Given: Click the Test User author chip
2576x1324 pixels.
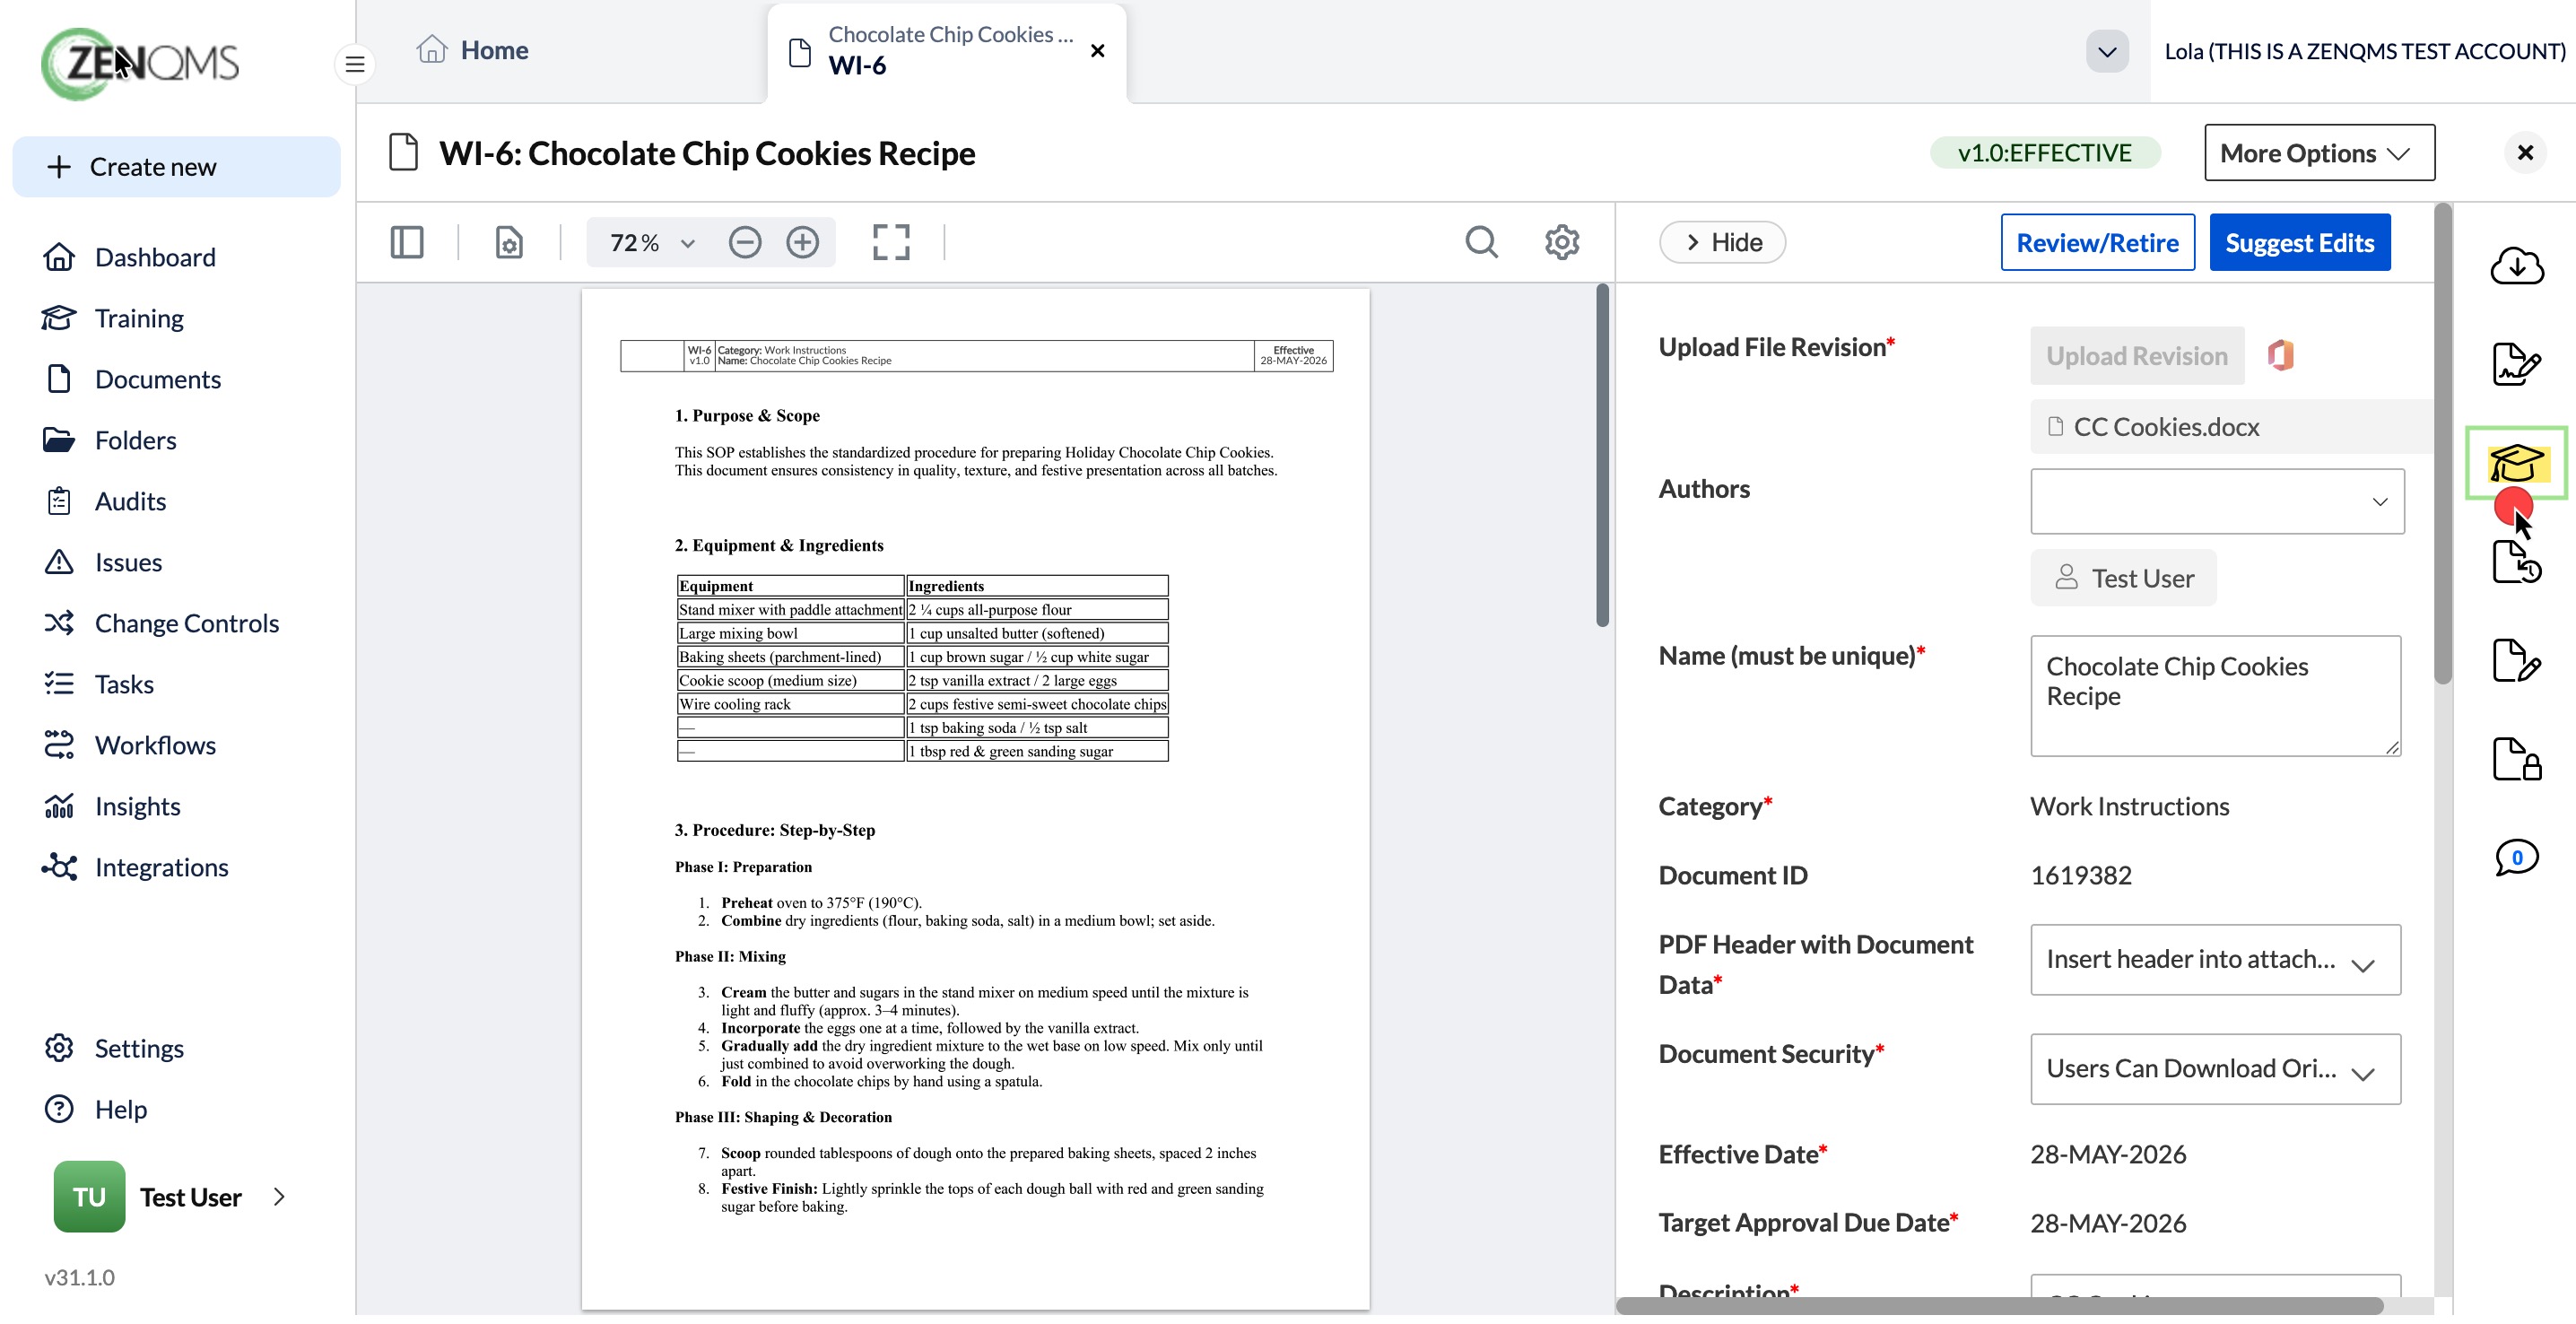Looking at the screenshot, I should click(2123, 578).
